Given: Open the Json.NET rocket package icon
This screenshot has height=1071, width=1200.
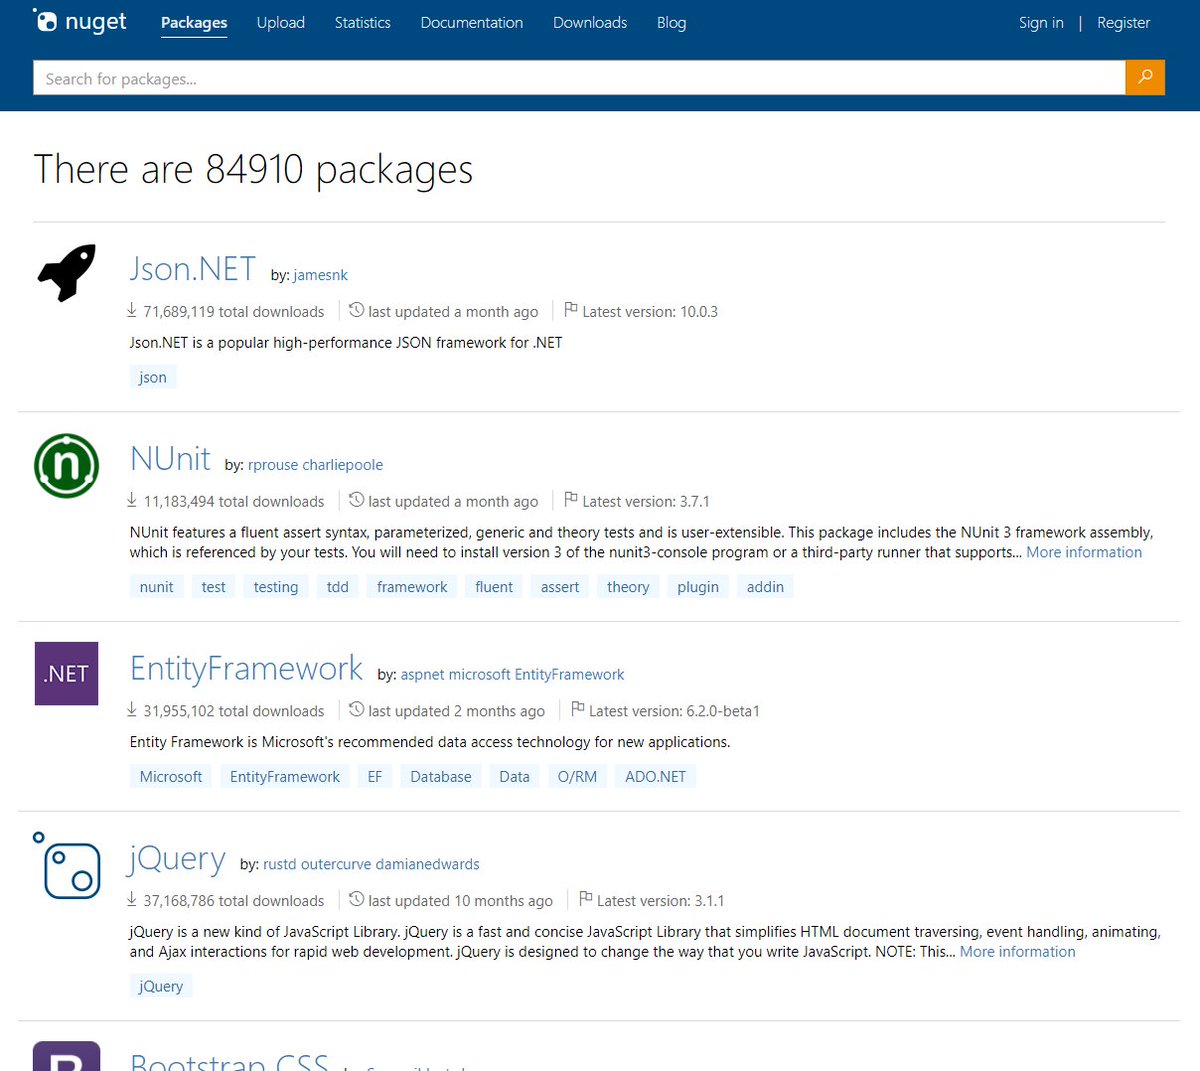Looking at the screenshot, I should 66,272.
